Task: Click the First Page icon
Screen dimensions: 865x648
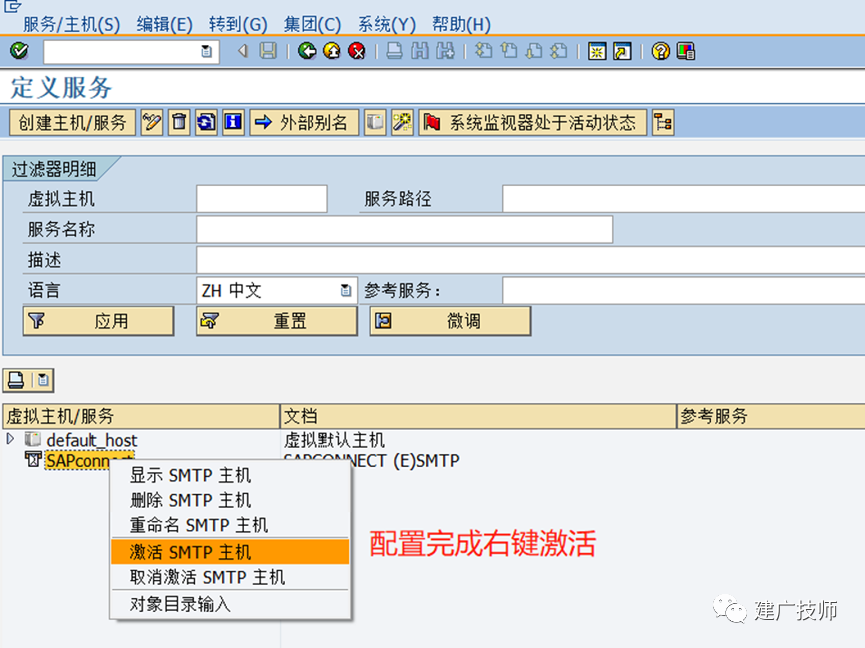Action: tap(484, 51)
